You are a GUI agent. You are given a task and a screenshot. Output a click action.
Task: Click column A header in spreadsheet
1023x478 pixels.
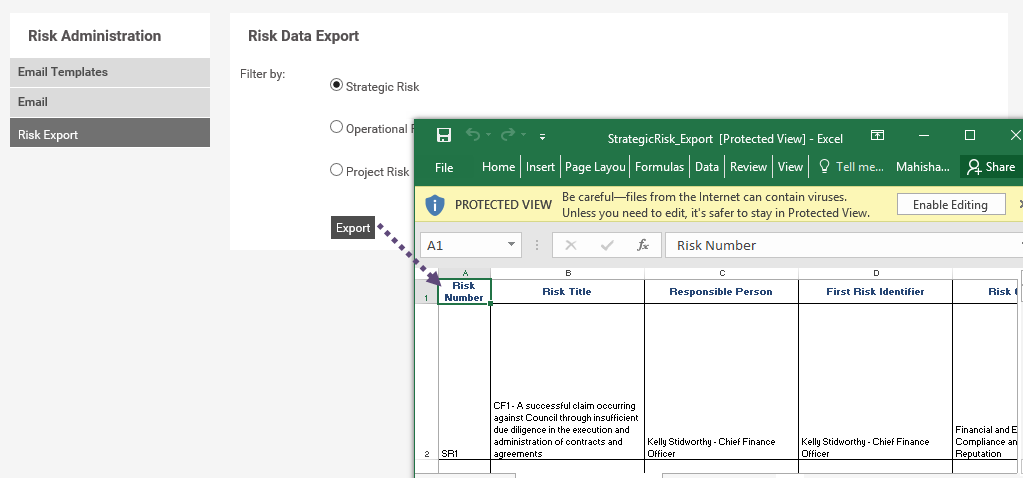(465, 273)
